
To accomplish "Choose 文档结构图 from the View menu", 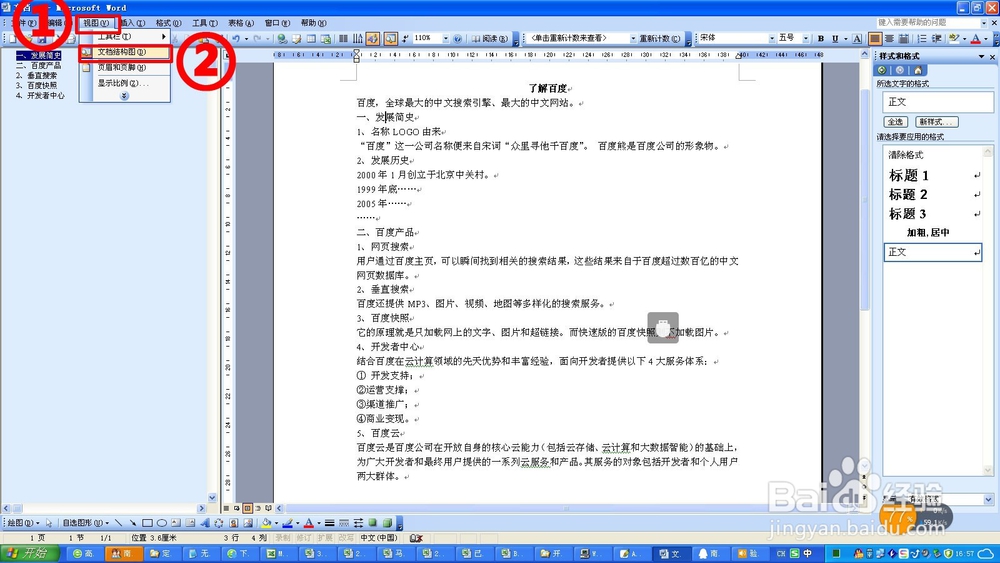I will pos(126,52).
